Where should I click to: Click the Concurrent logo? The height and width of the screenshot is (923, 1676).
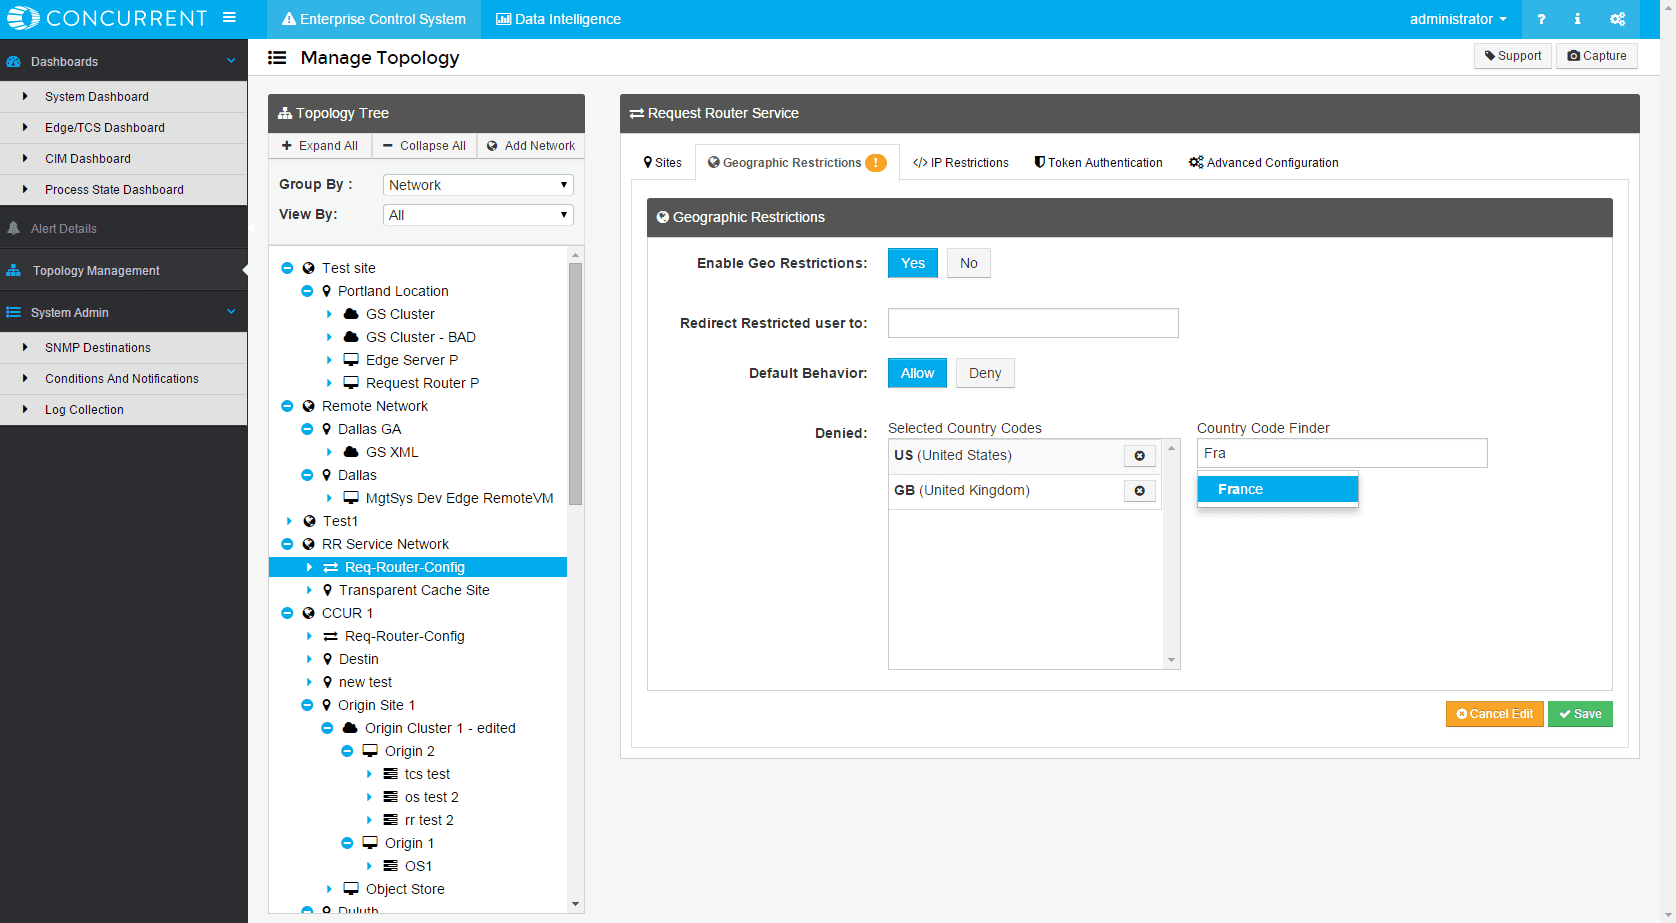[x=107, y=18]
